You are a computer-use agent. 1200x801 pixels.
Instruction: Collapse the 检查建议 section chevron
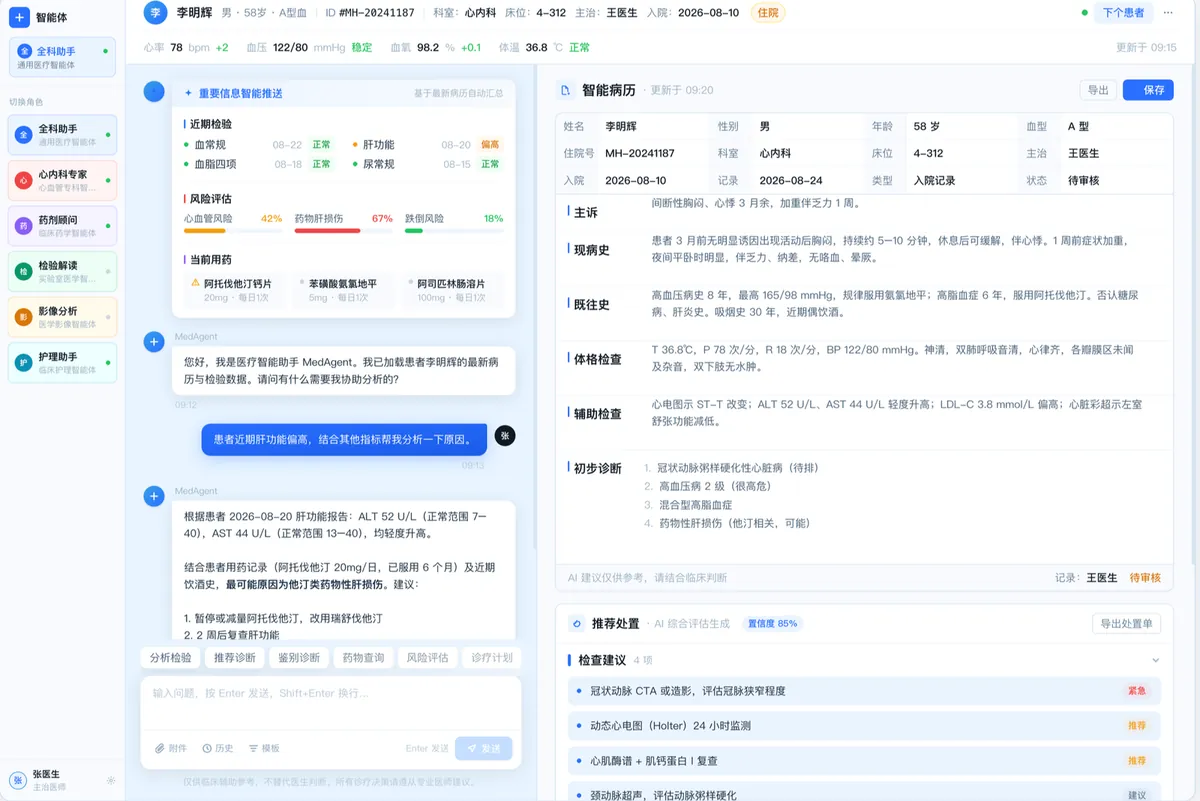(x=1156, y=660)
